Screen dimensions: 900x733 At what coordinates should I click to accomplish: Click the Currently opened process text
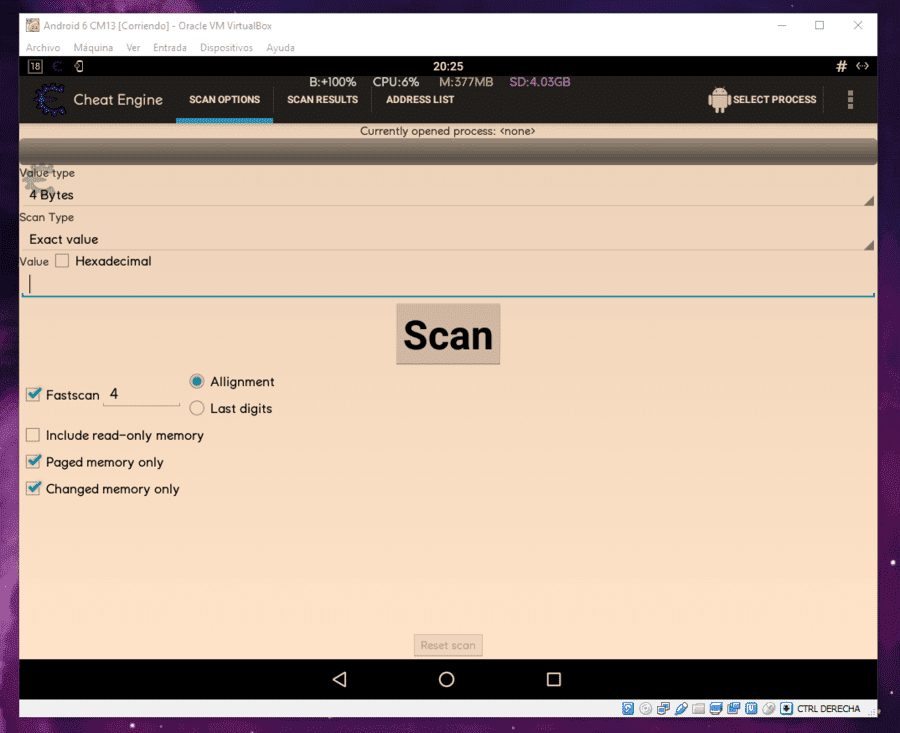coord(448,131)
